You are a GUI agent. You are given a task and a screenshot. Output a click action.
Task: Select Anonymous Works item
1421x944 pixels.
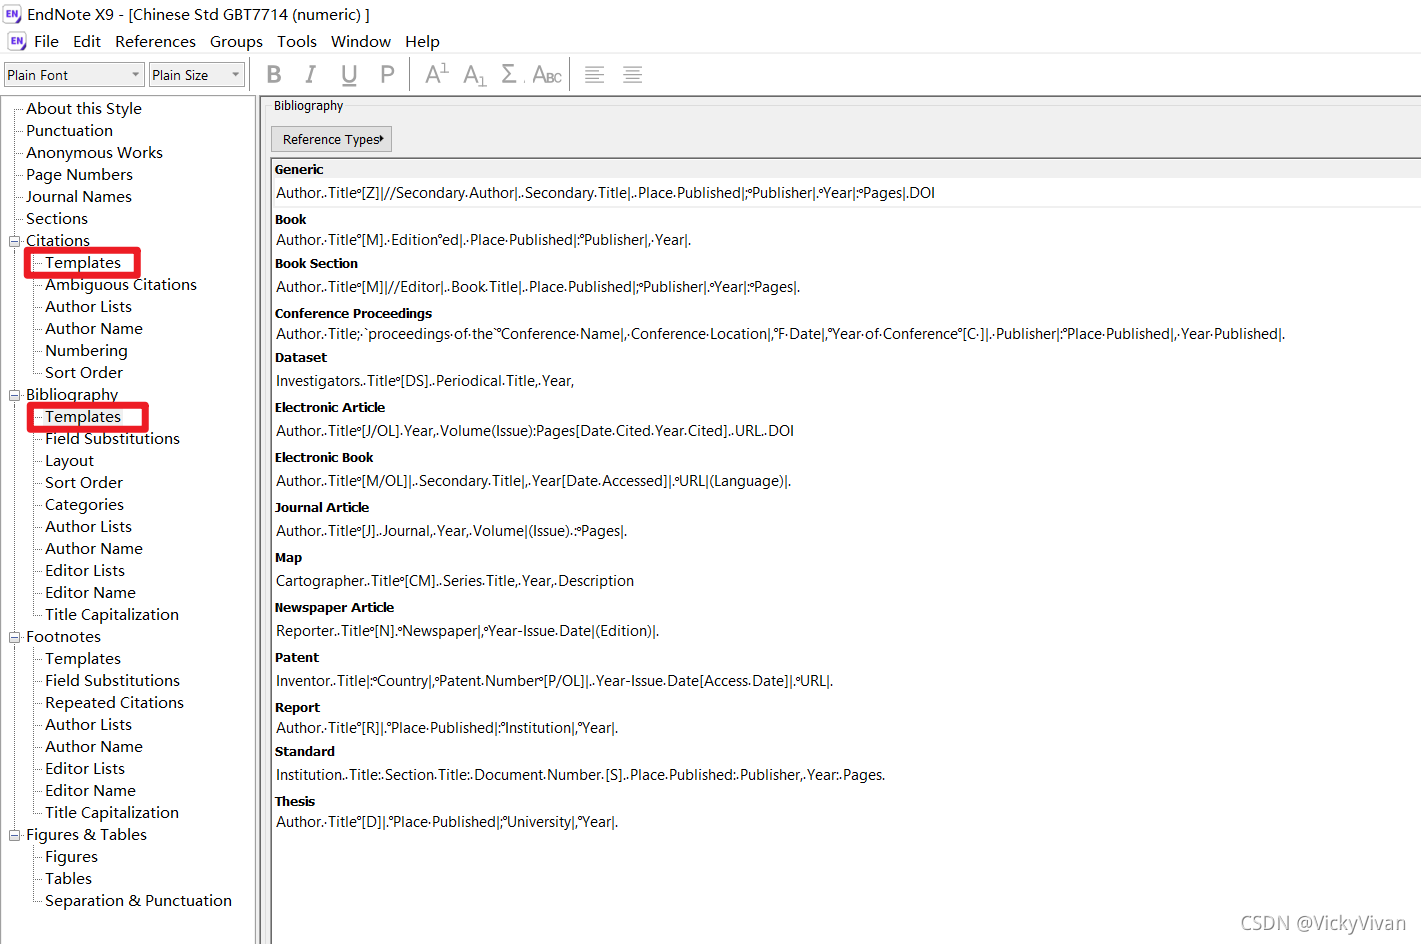coord(94,152)
